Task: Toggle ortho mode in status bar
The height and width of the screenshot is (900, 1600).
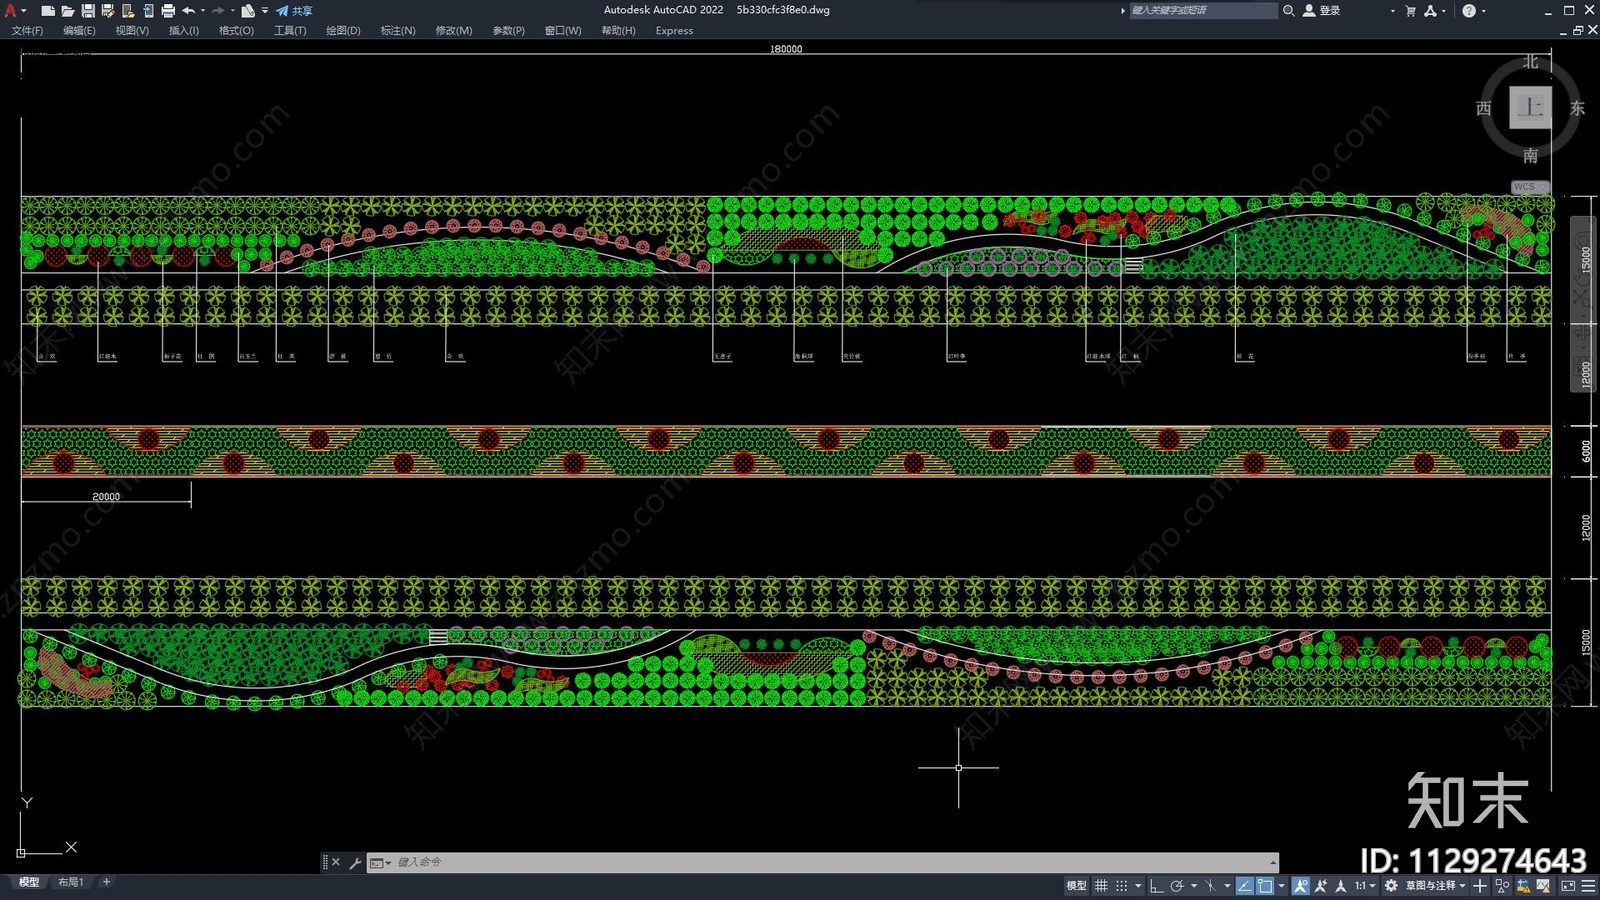Action: tap(1156, 886)
